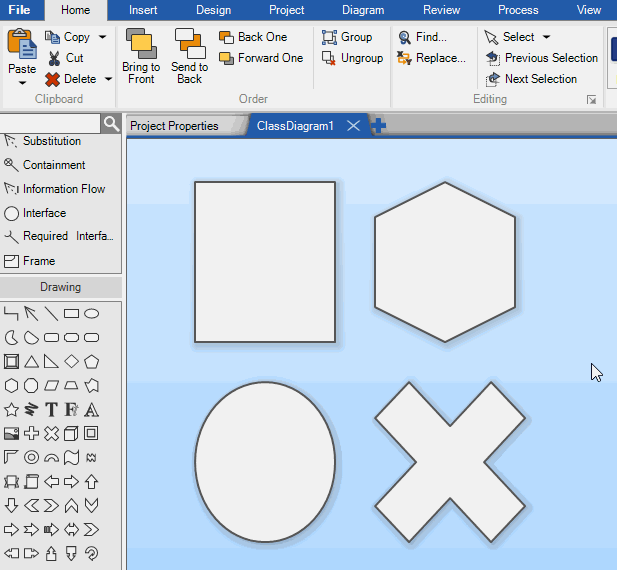Choose the pentagon shape tool
617x570 pixels.
point(92,362)
